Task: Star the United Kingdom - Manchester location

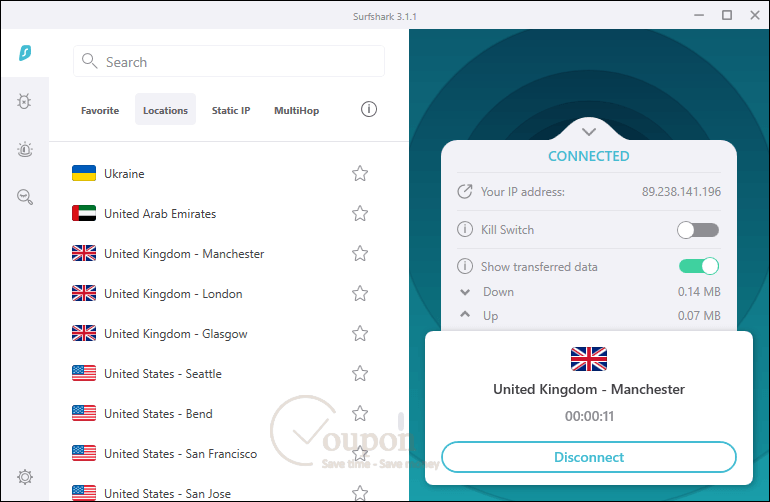Action: point(360,253)
